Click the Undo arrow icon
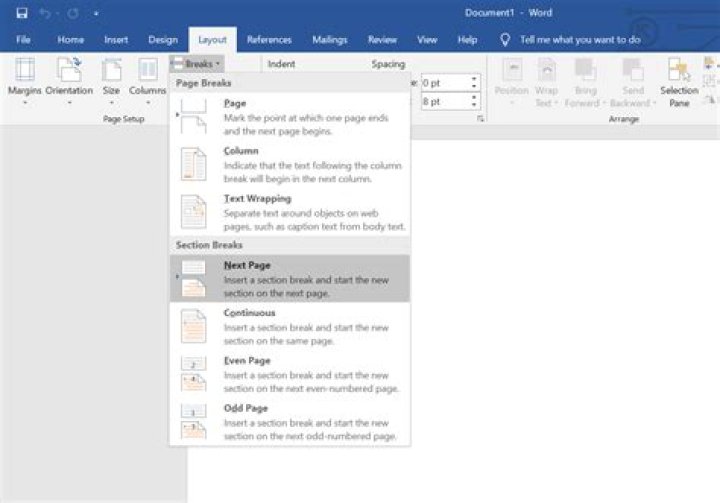 click(x=45, y=13)
